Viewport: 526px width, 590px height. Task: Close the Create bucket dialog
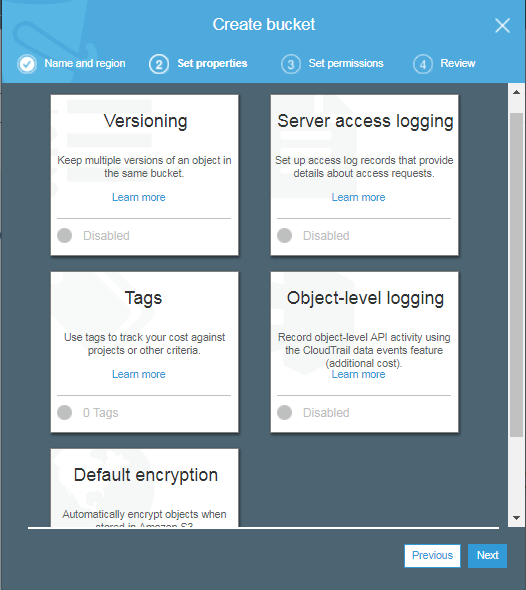point(502,26)
